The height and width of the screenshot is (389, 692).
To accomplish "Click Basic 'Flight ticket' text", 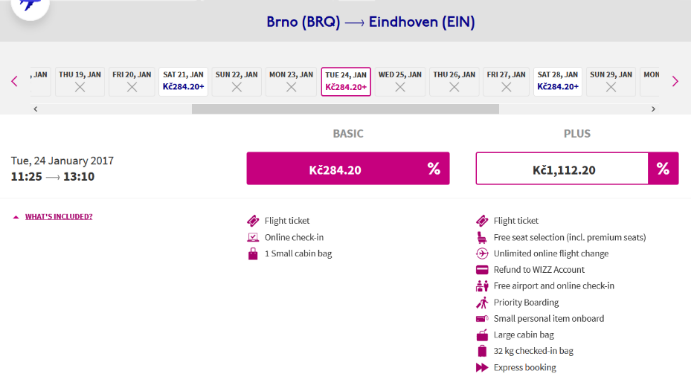I will pos(287,221).
